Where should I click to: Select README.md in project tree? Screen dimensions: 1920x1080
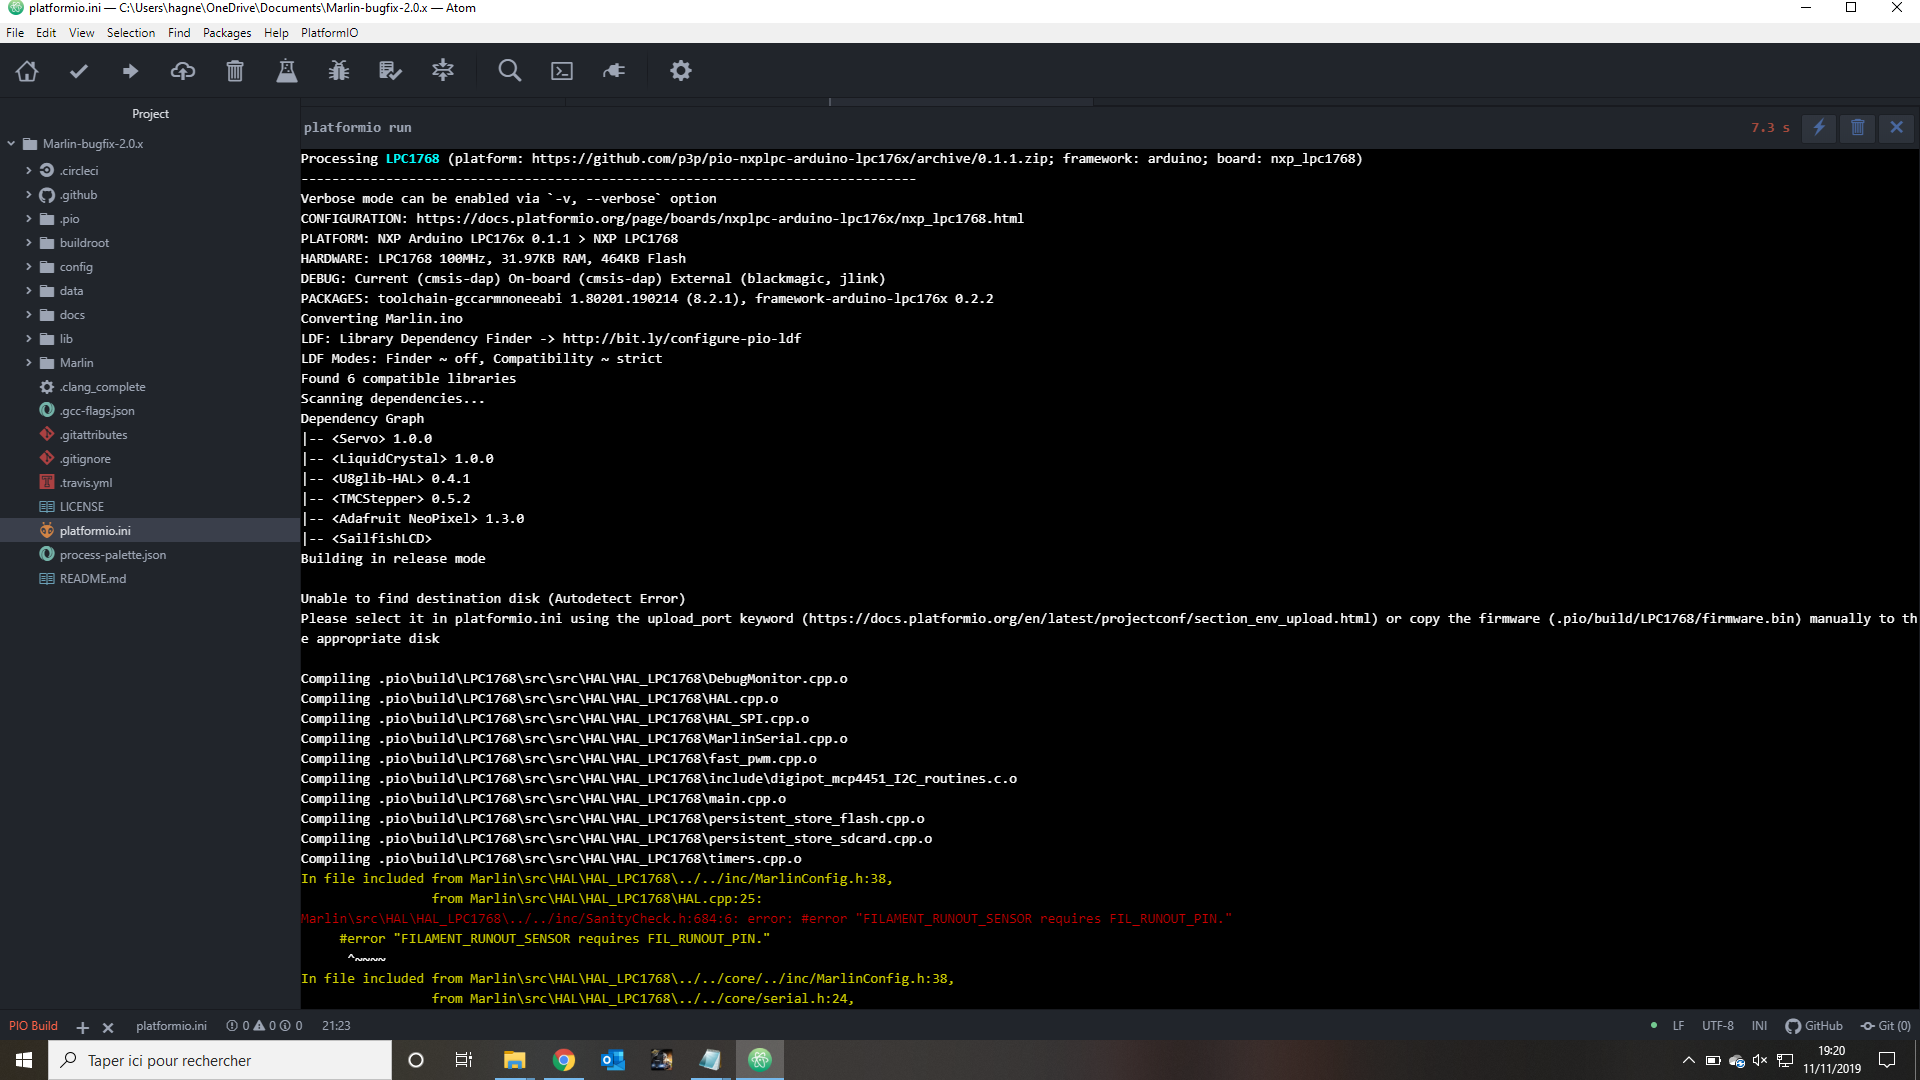click(x=92, y=579)
